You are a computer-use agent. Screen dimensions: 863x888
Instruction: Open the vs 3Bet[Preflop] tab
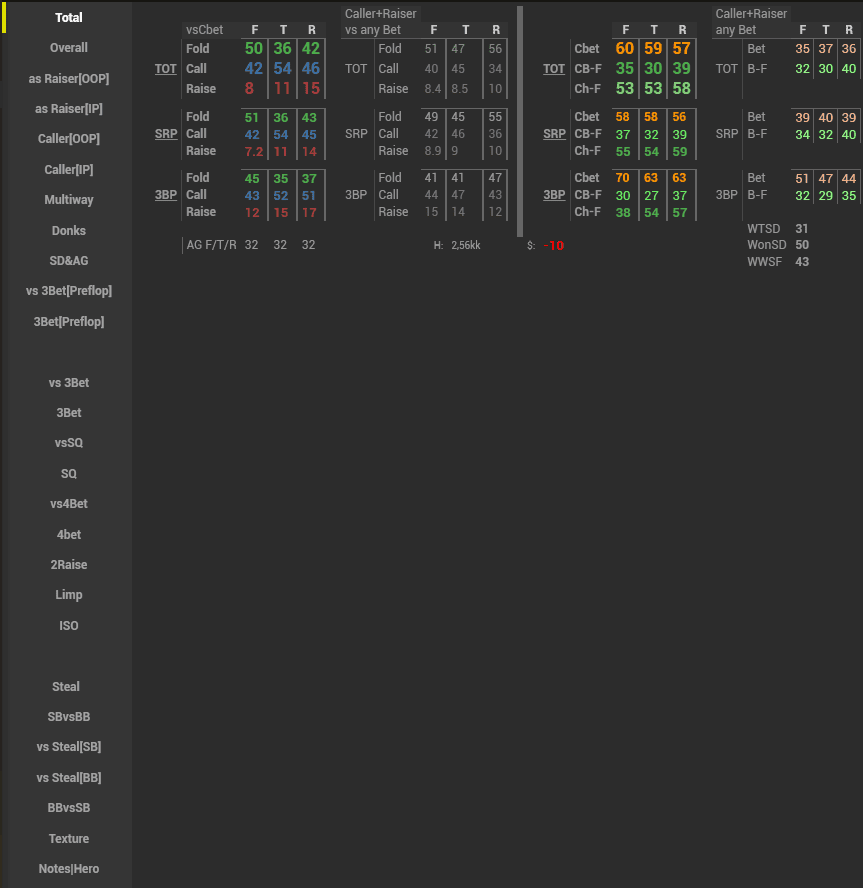(68, 291)
